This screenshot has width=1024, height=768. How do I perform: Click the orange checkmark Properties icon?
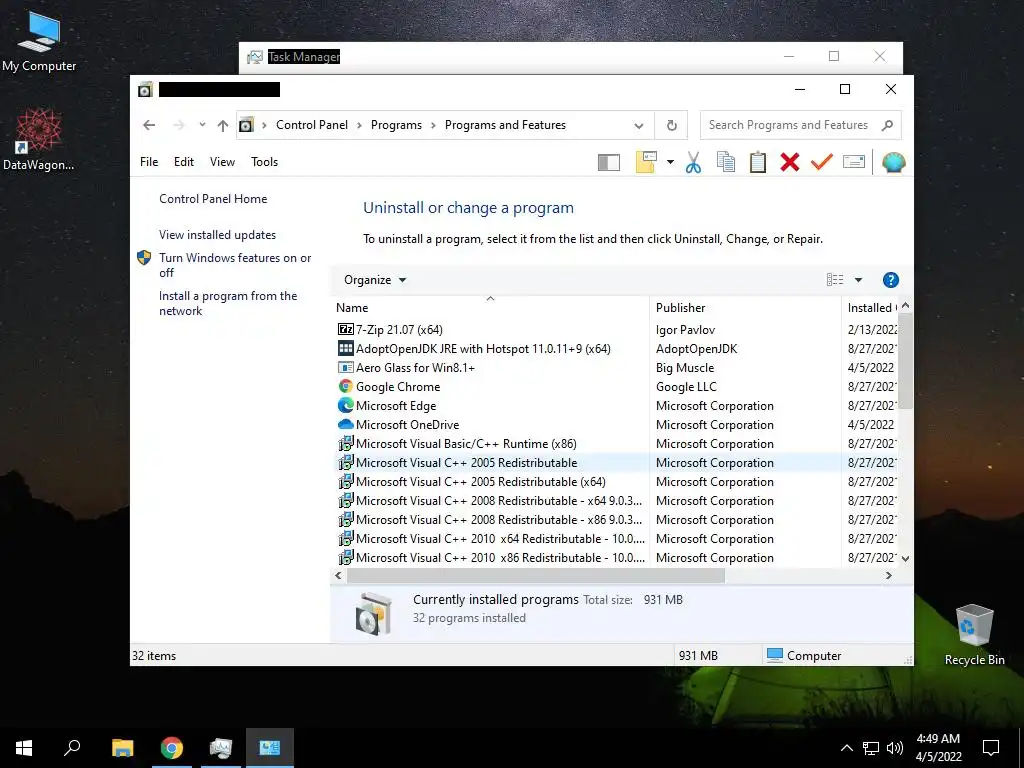coord(822,162)
